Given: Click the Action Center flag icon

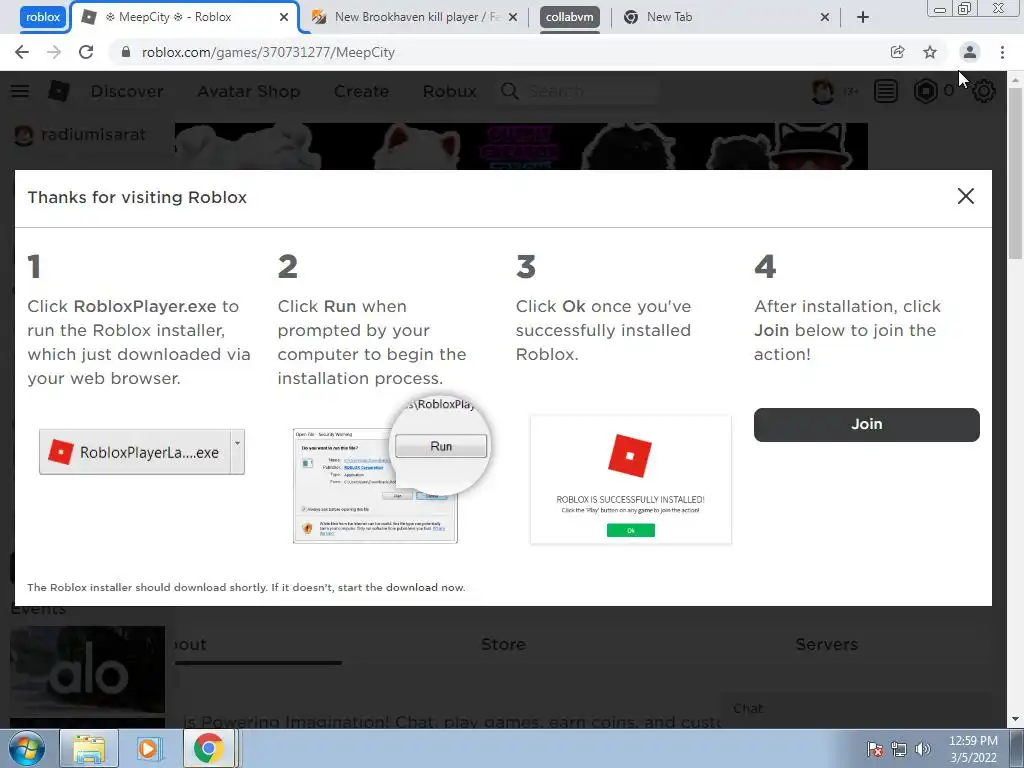Looking at the screenshot, I should (x=874, y=749).
